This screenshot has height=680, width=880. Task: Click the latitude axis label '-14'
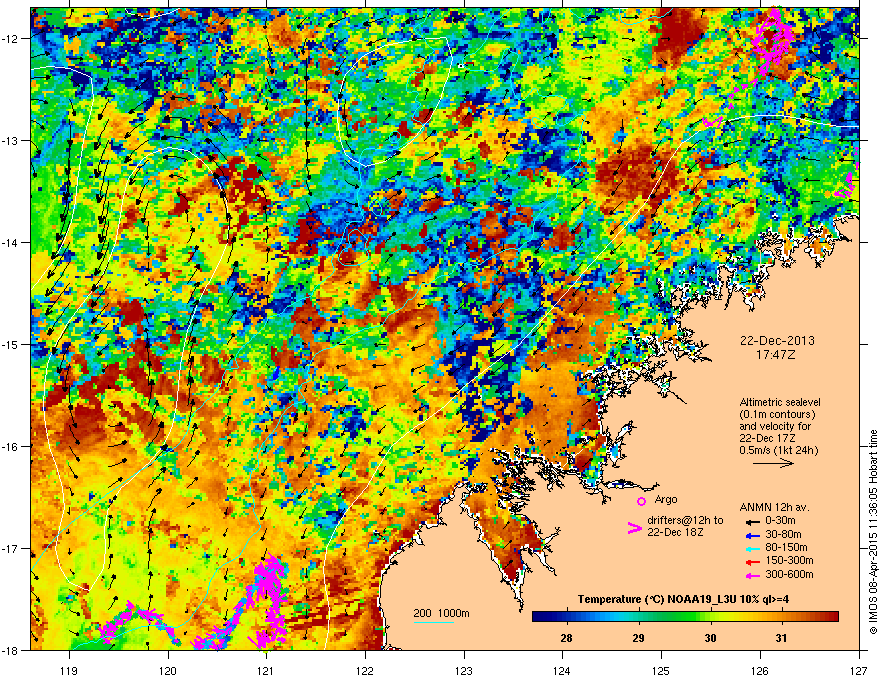click(x=10, y=243)
